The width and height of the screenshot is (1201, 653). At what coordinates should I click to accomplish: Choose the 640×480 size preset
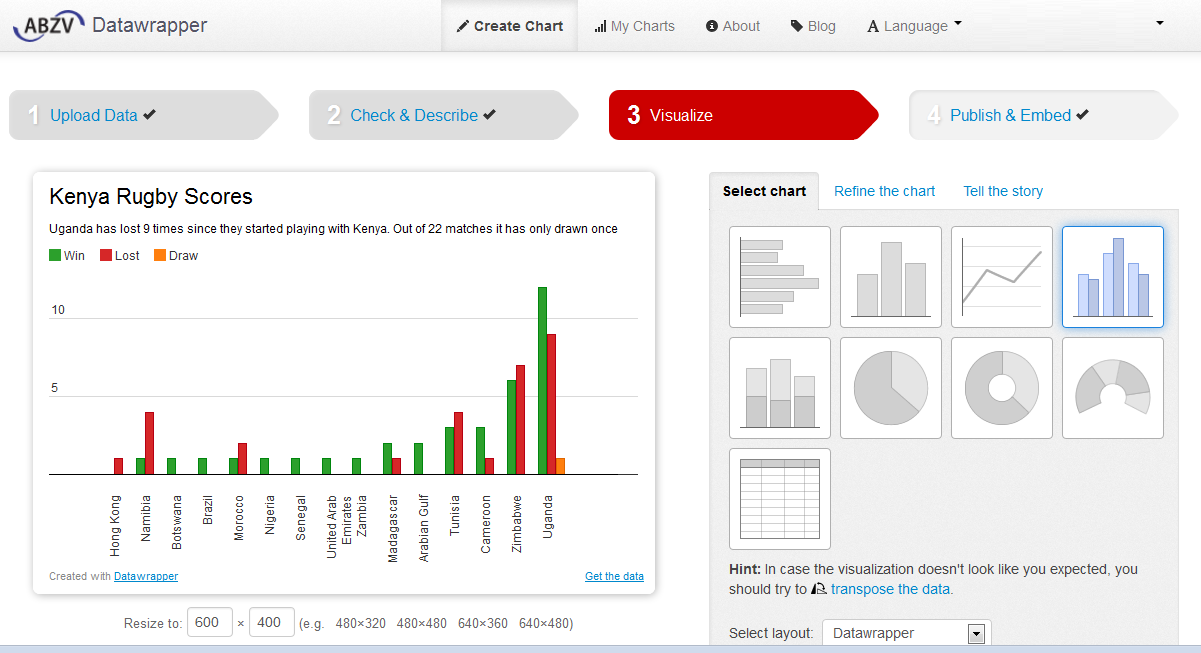point(544,623)
